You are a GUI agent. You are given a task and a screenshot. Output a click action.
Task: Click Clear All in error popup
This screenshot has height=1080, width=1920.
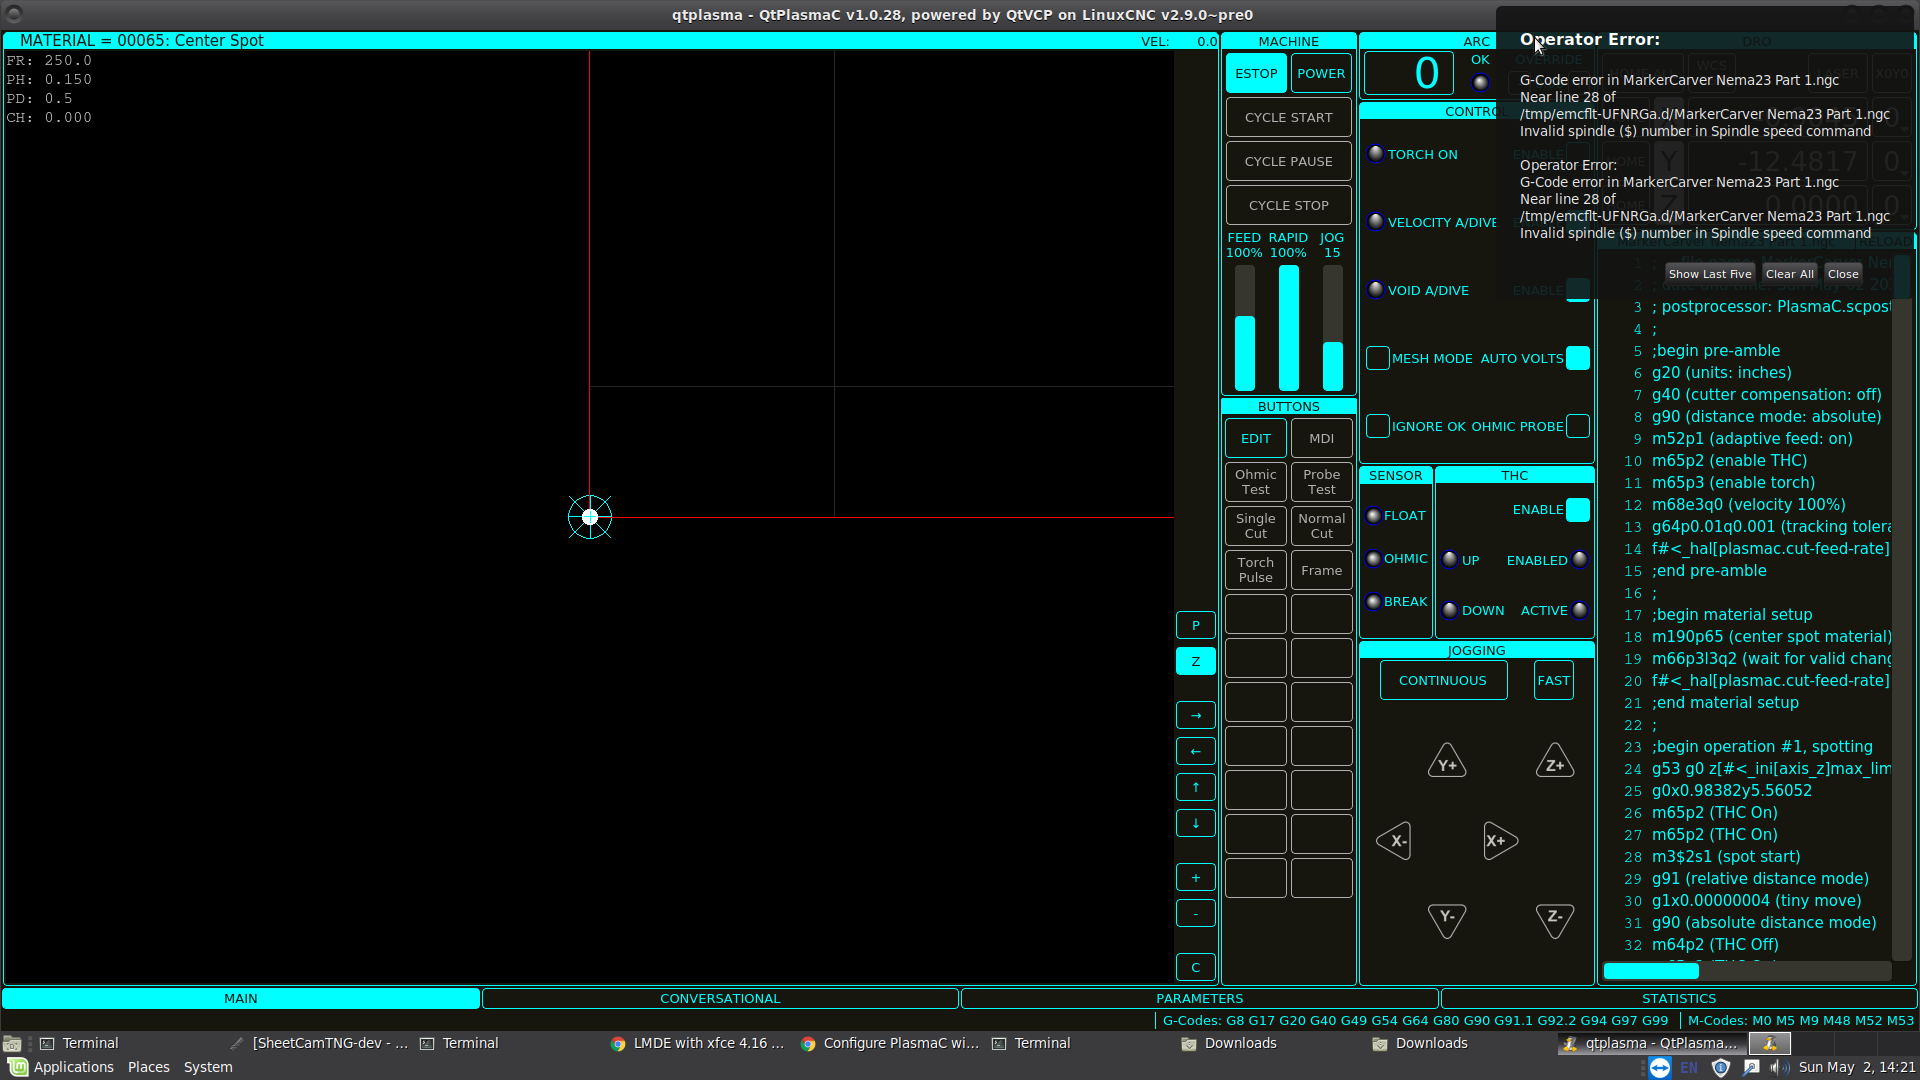(1789, 274)
